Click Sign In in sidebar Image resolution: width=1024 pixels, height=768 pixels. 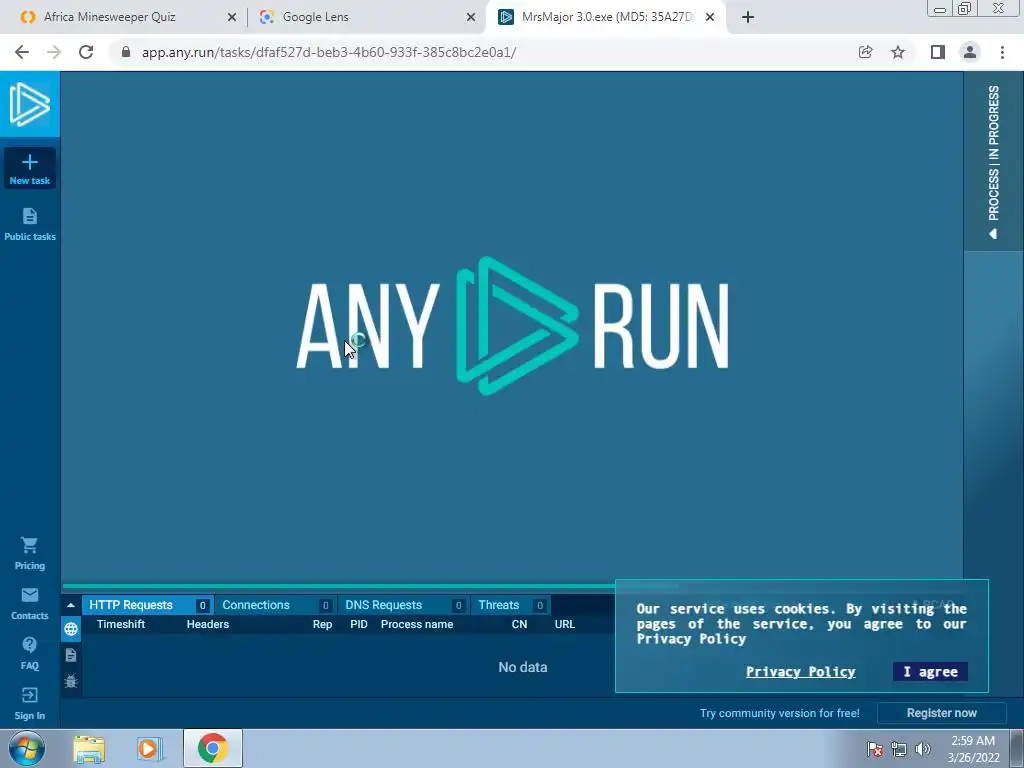[29, 704]
